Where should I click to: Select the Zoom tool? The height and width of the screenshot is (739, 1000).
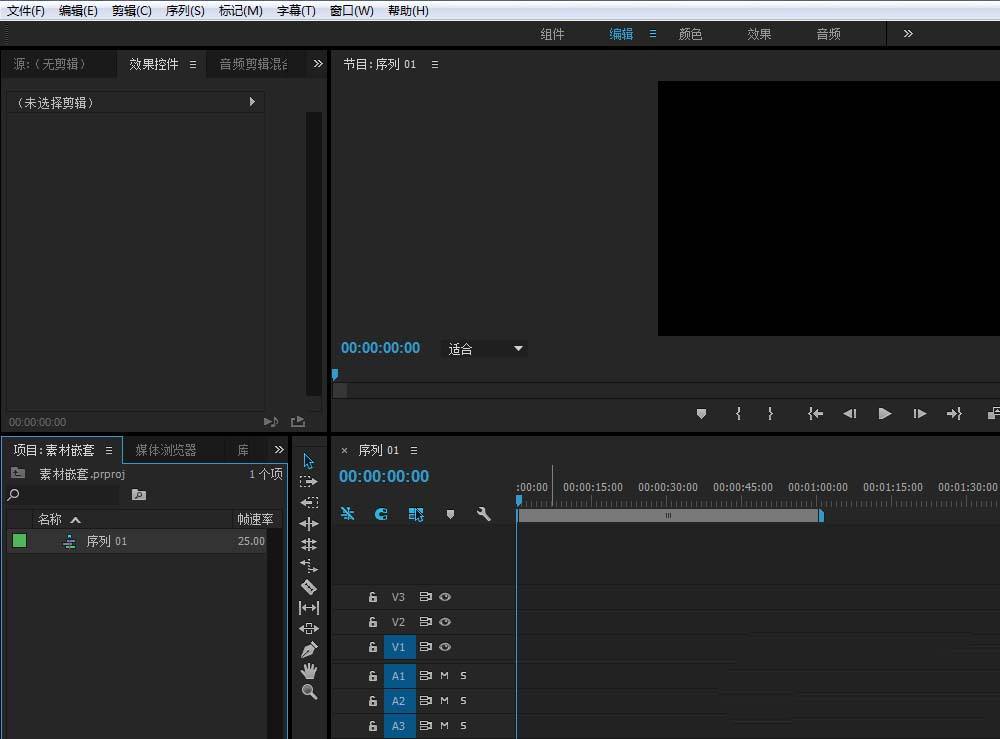[x=309, y=692]
